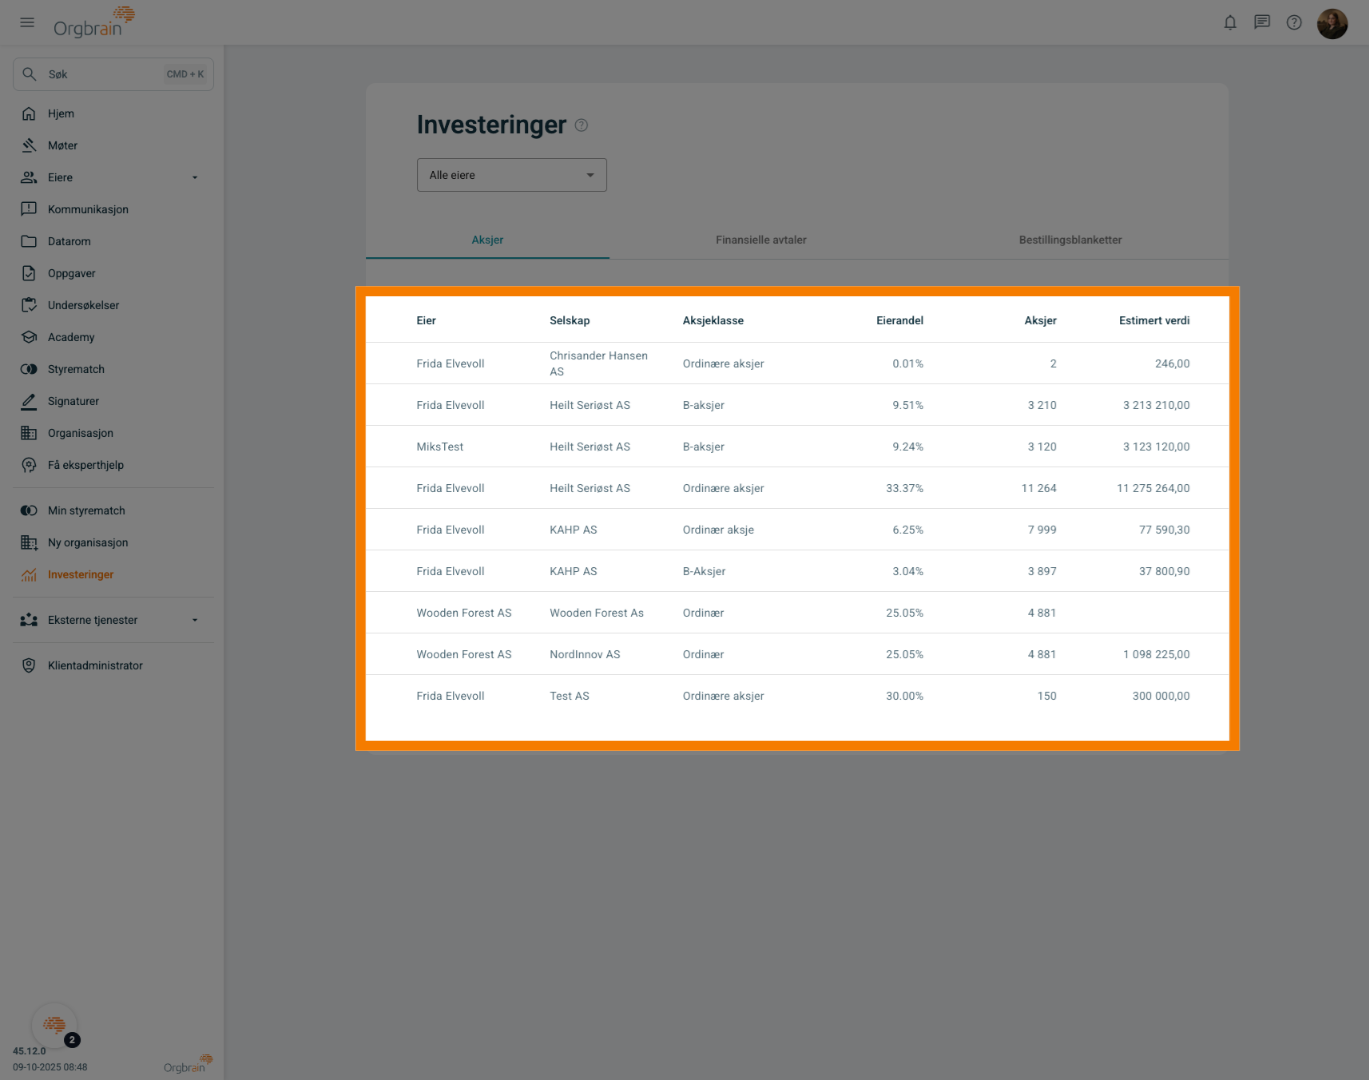Click the Estimert verdi column header
Image resolution: width=1369 pixels, height=1080 pixels.
(x=1154, y=321)
